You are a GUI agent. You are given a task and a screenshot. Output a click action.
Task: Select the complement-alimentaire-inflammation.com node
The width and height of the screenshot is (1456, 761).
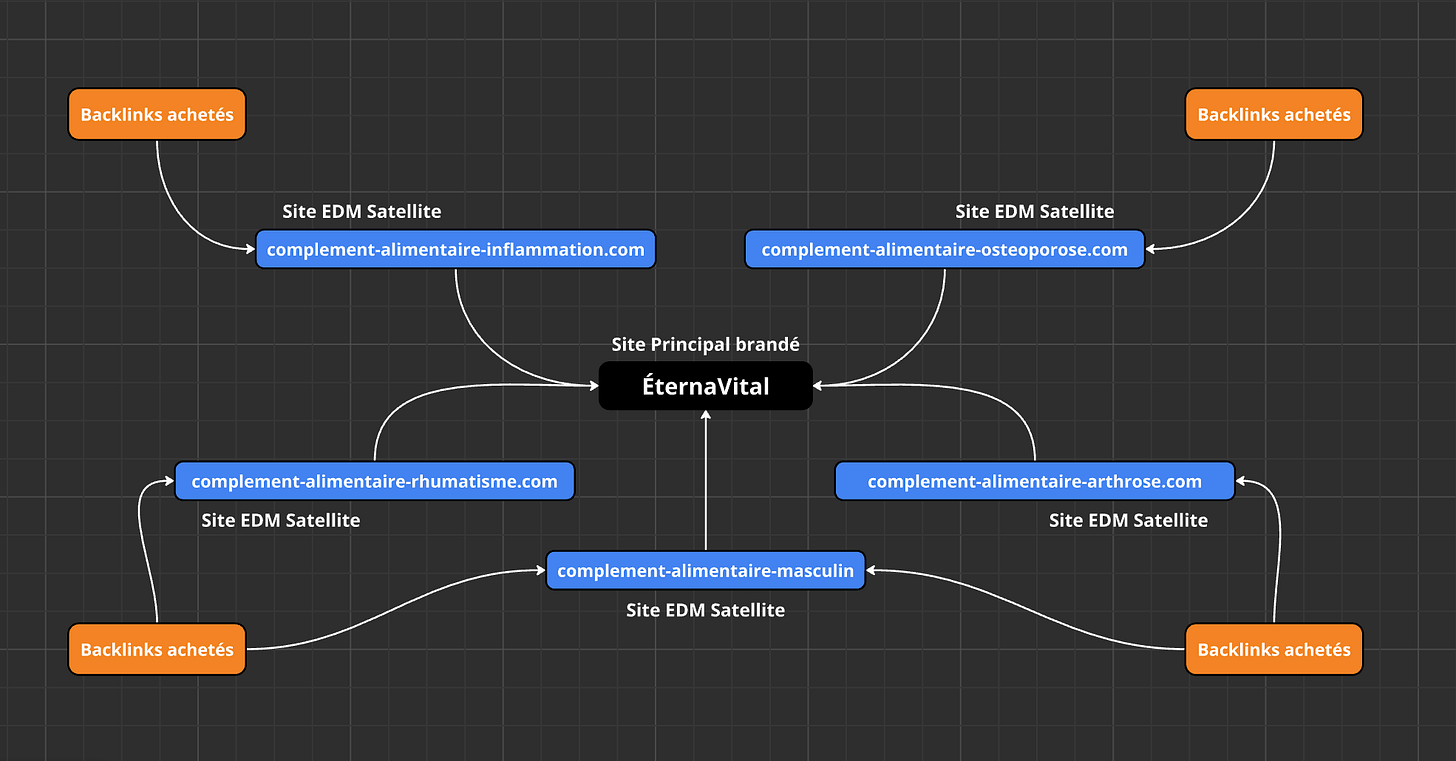tap(456, 249)
